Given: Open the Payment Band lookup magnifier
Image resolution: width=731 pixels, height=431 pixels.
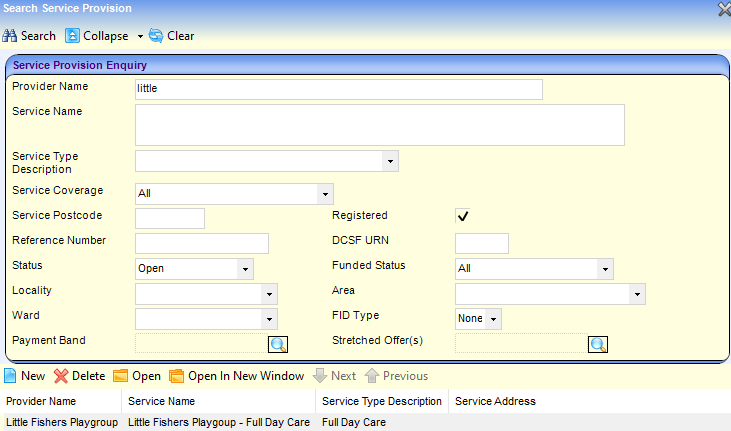Looking at the screenshot, I should click(x=278, y=344).
